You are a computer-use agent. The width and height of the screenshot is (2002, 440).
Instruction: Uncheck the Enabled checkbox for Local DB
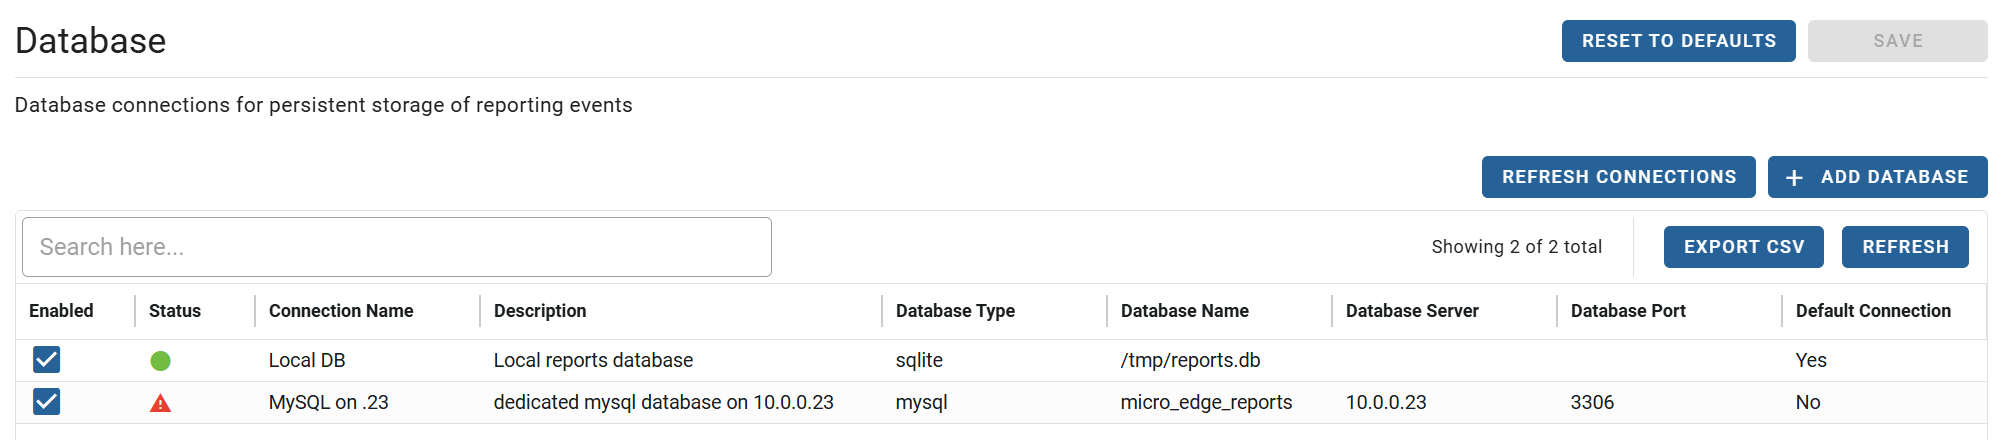pyautogui.click(x=47, y=360)
